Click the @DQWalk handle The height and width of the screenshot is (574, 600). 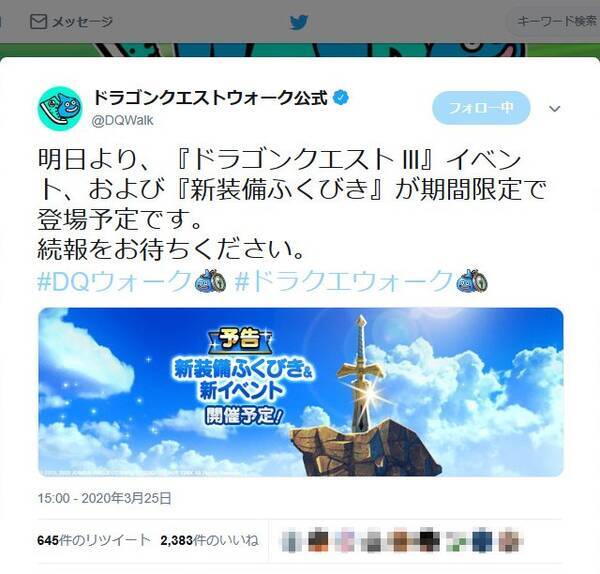click(x=122, y=121)
